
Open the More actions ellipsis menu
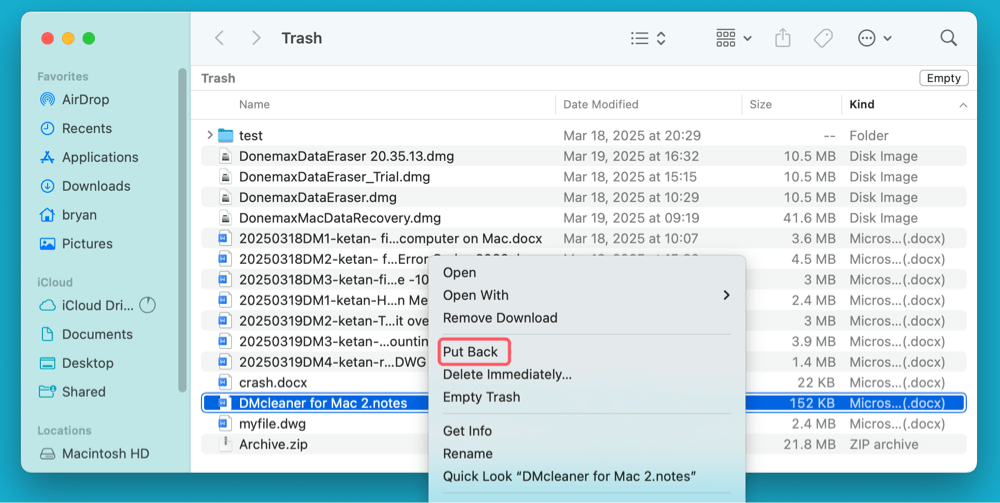pos(874,38)
